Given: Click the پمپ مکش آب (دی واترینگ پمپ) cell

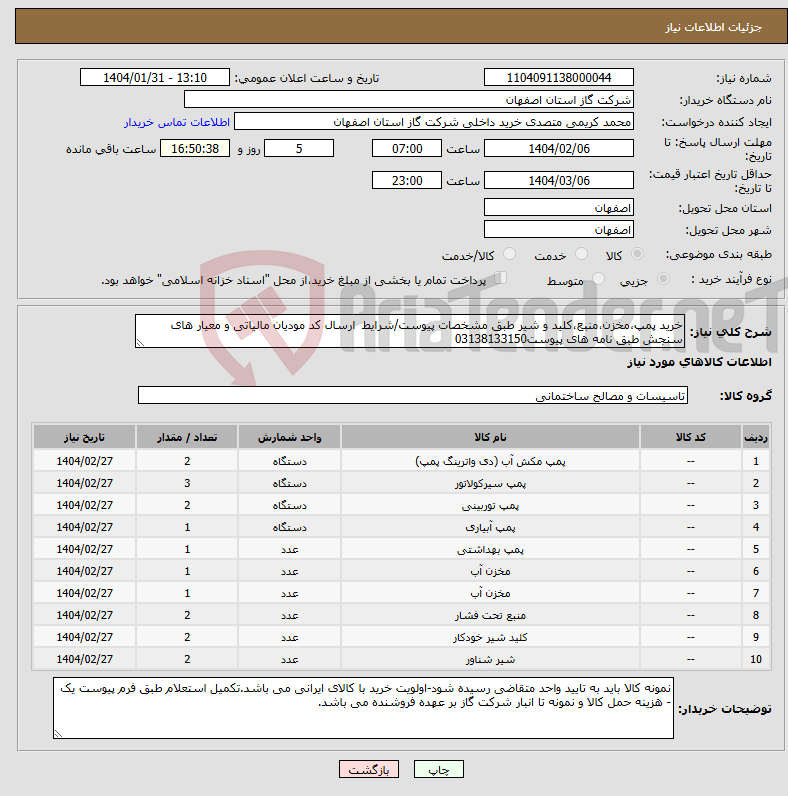Looking at the screenshot, I should tap(490, 461).
